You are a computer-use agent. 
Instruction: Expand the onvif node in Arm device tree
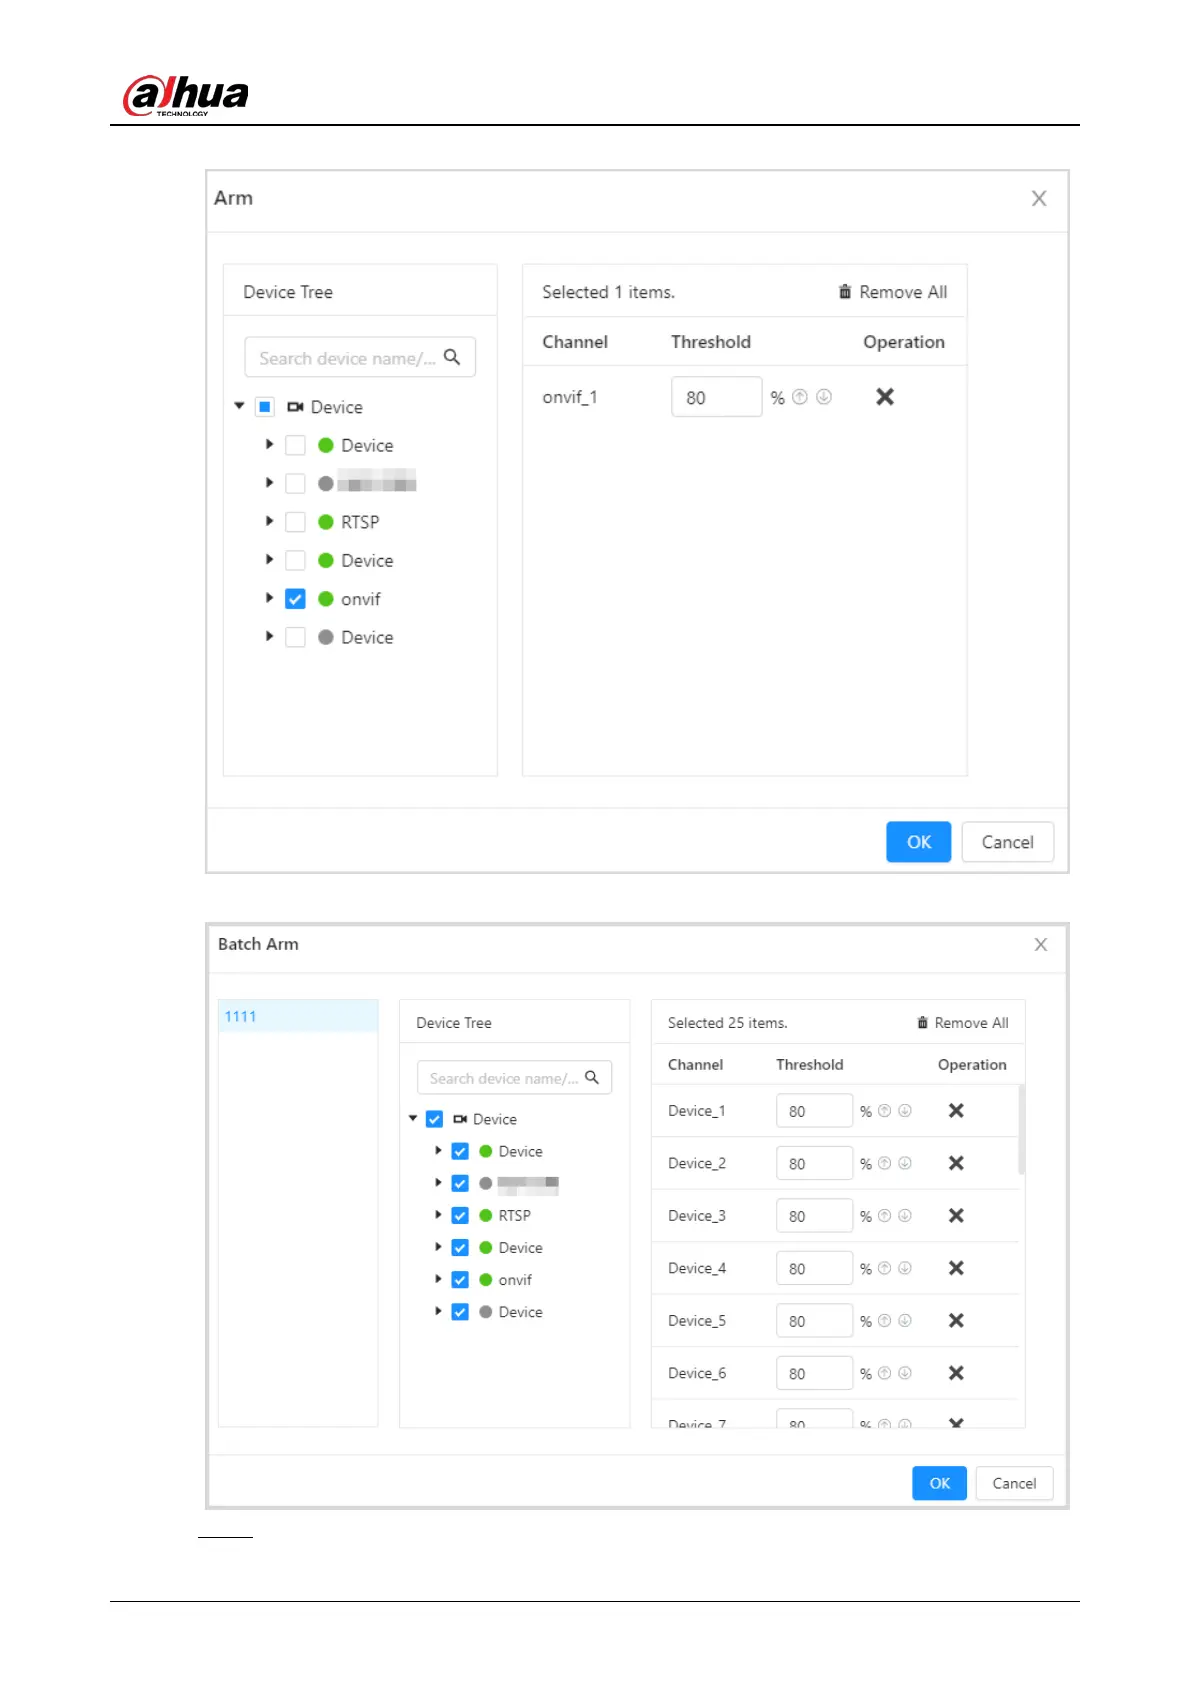coord(269,598)
